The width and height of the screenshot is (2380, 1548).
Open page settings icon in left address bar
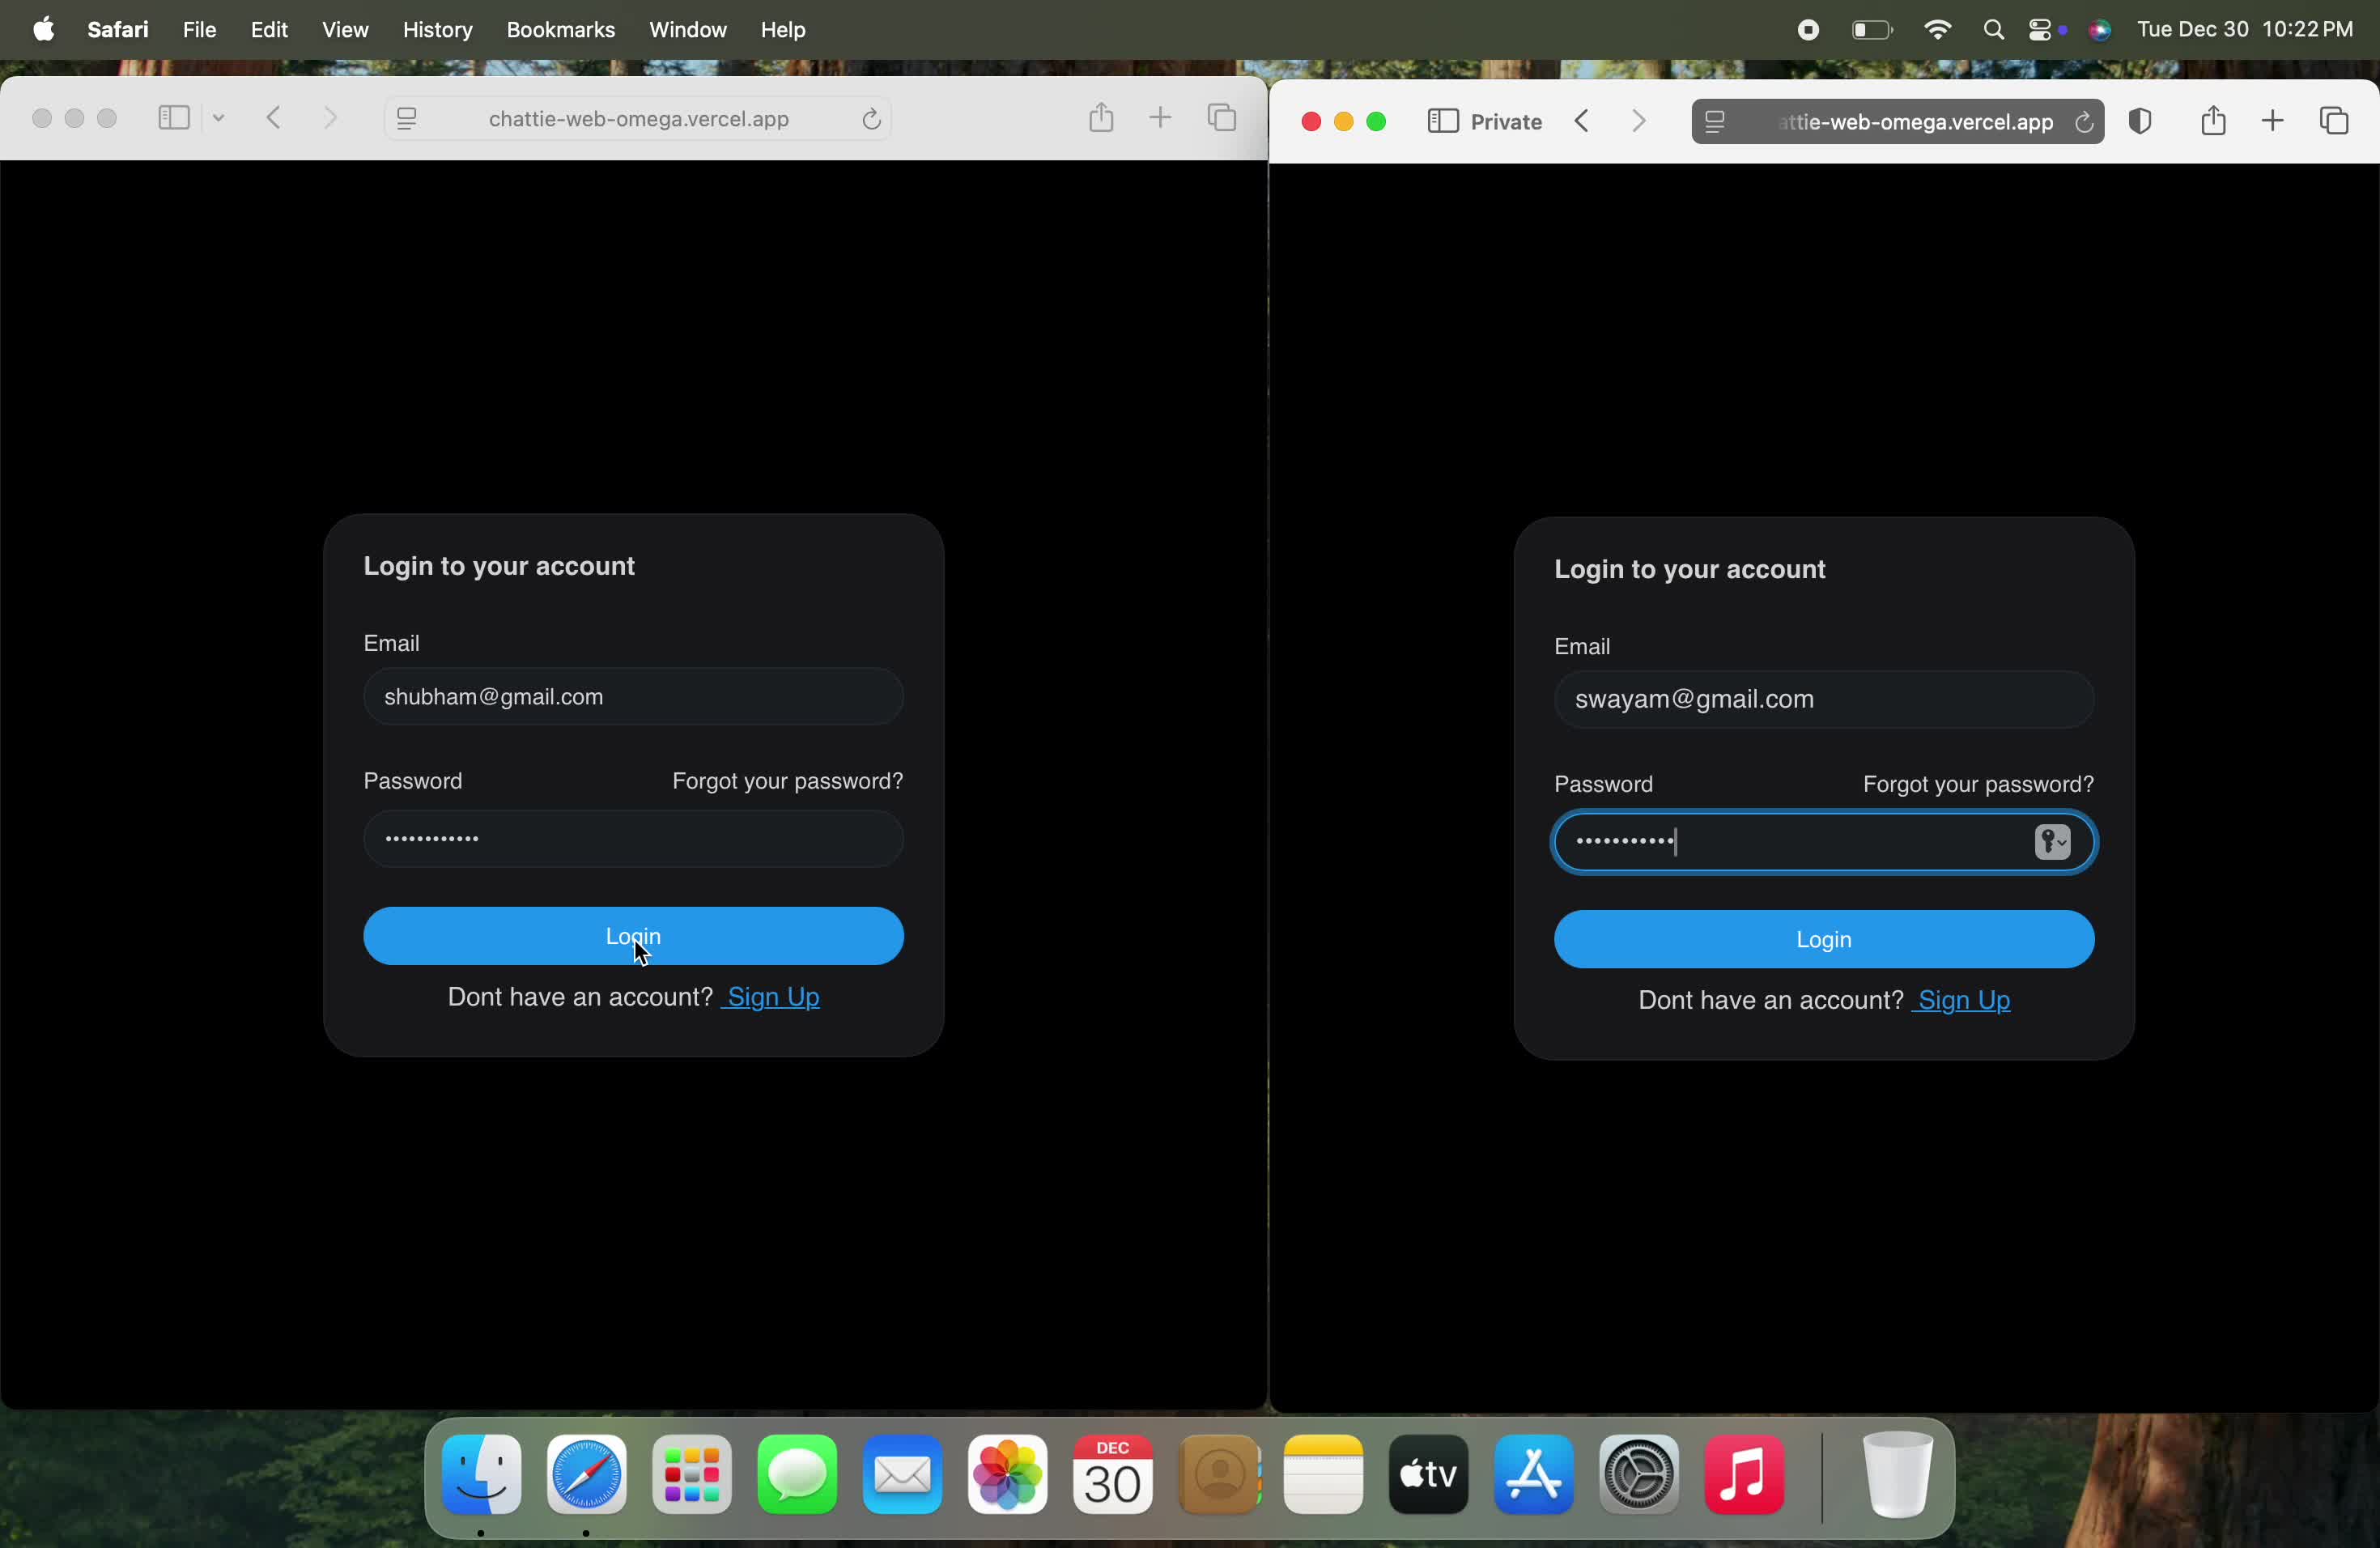(x=408, y=119)
